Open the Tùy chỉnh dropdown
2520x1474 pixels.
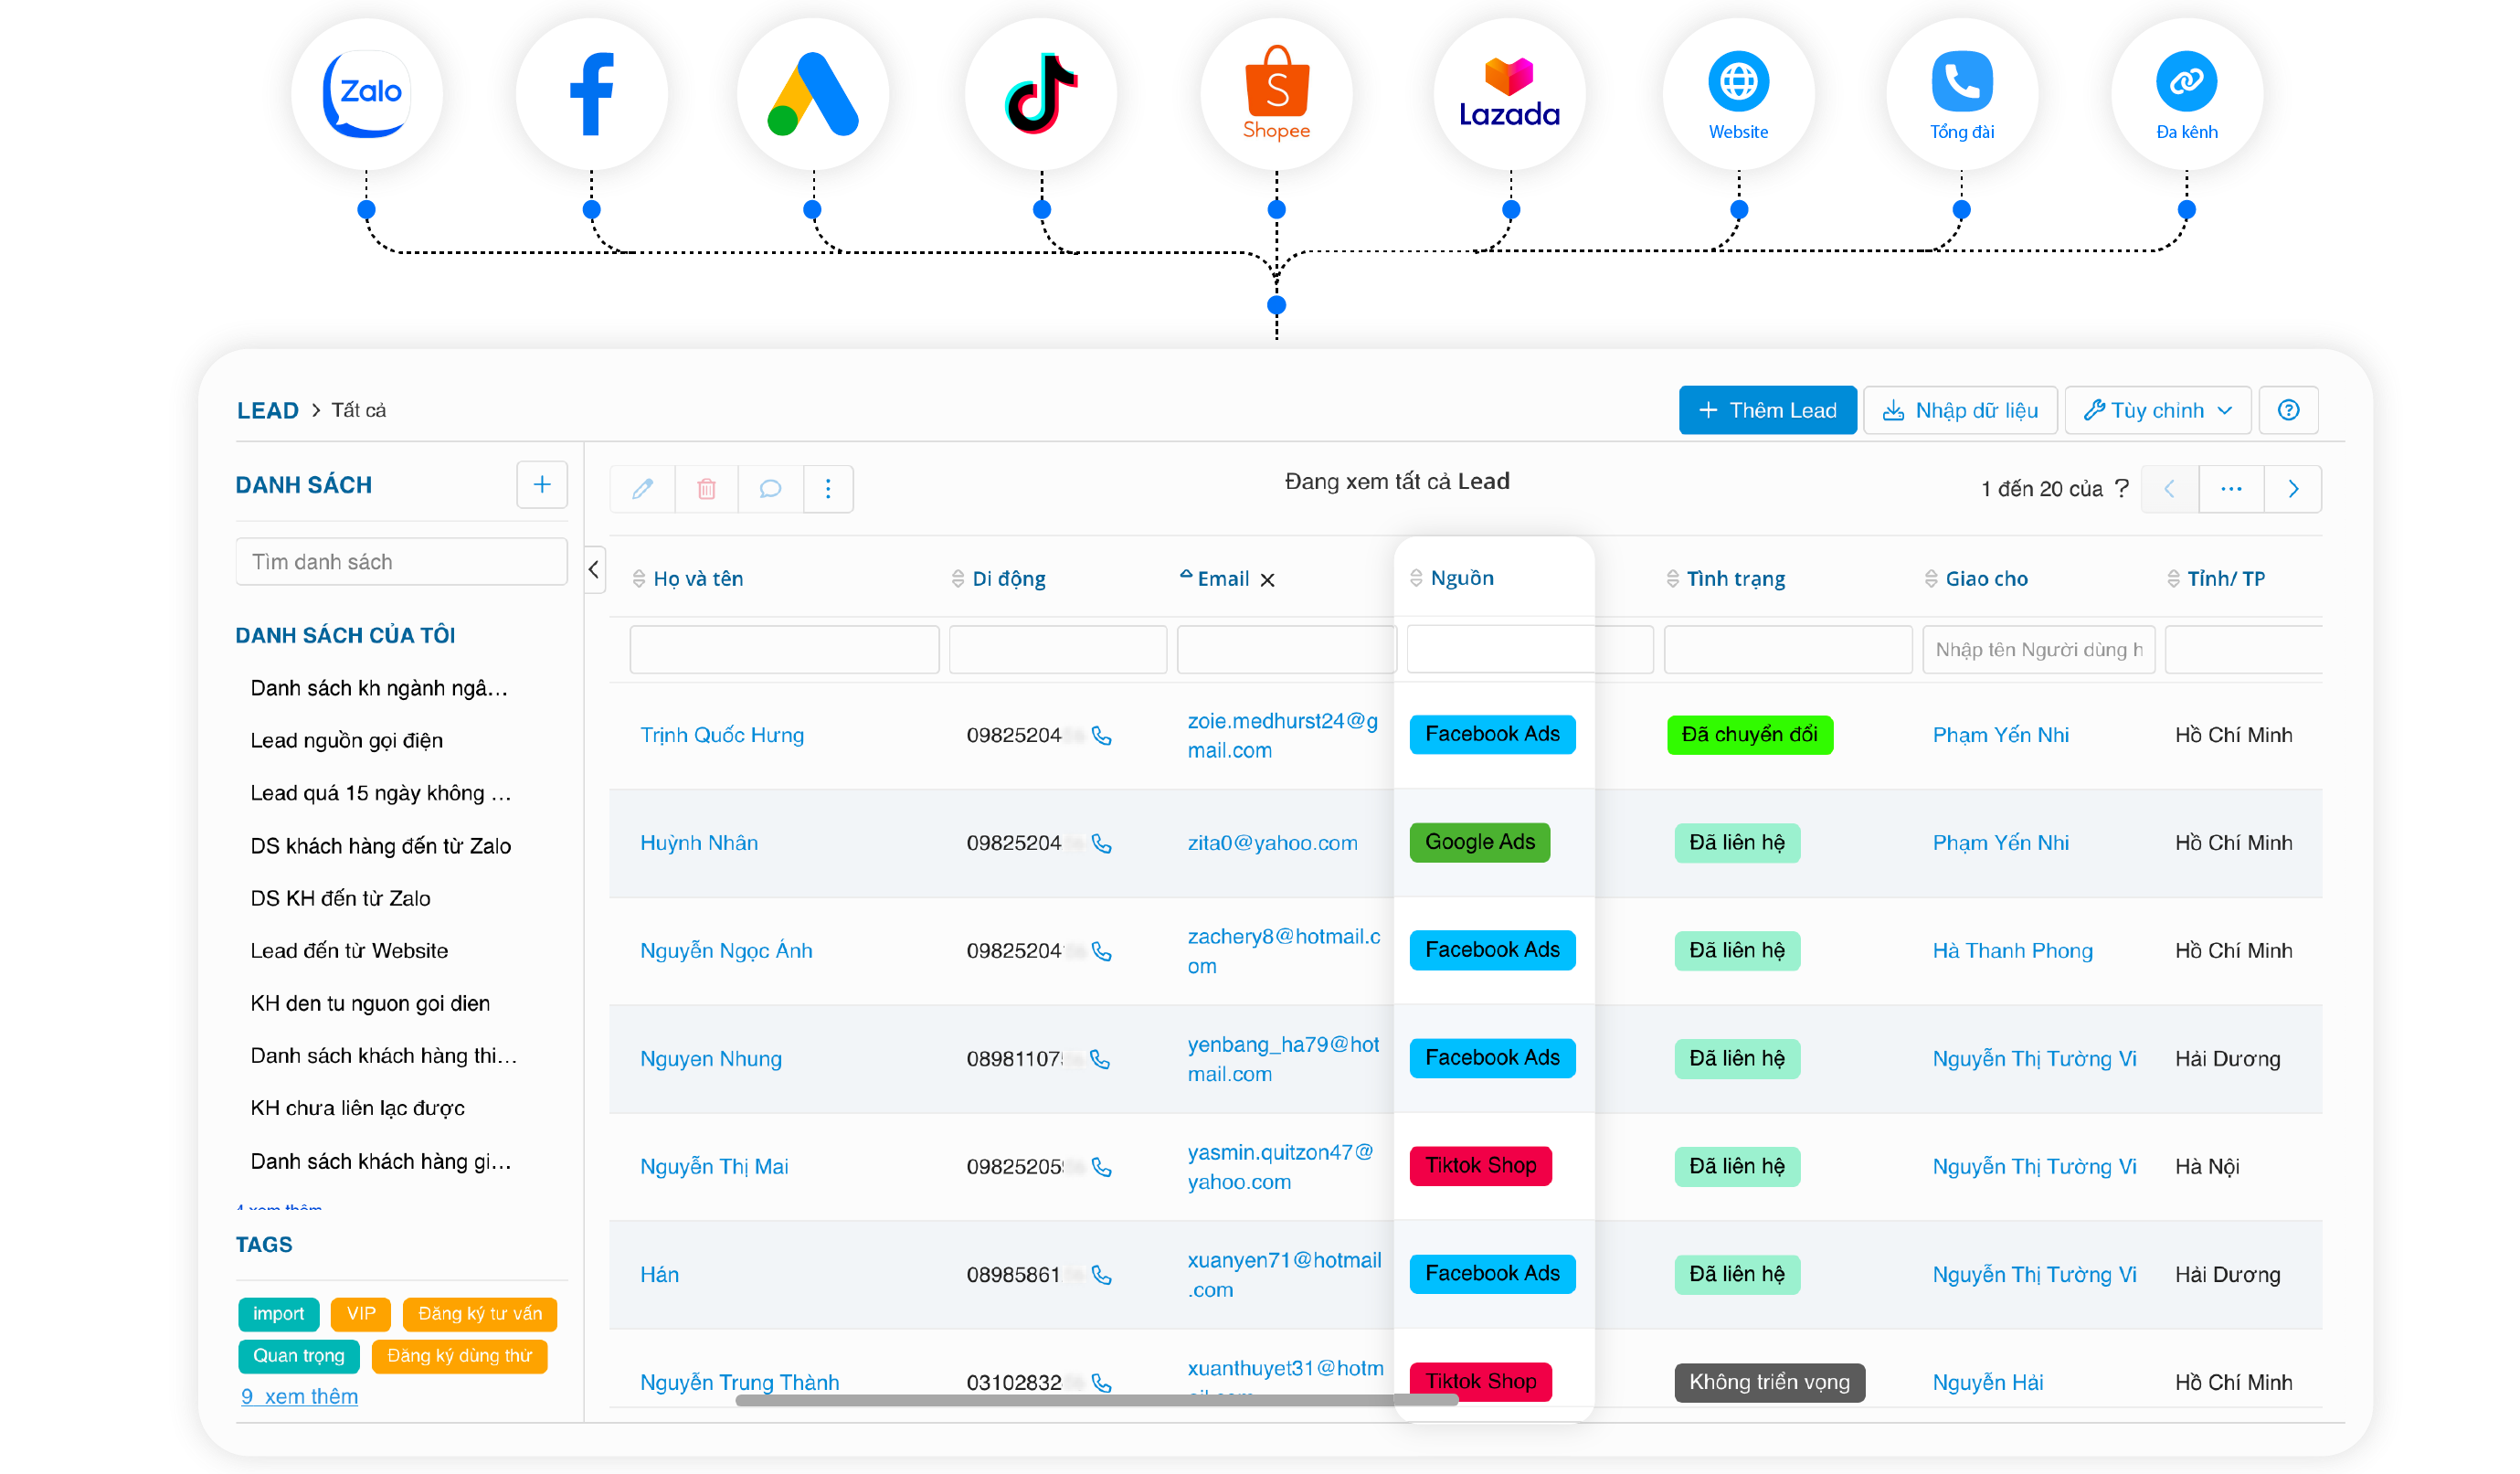tap(2157, 410)
